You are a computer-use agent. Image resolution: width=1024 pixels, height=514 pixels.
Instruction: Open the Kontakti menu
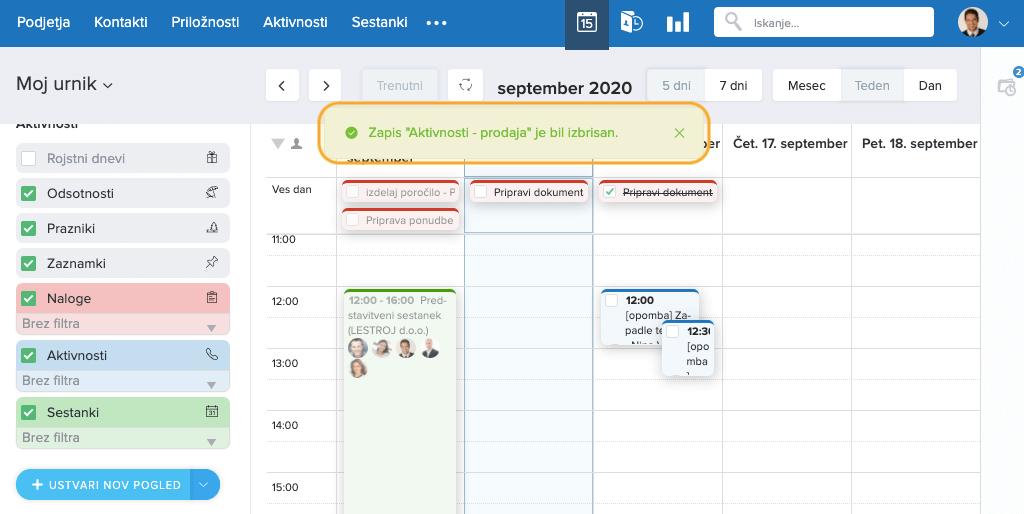coord(121,22)
